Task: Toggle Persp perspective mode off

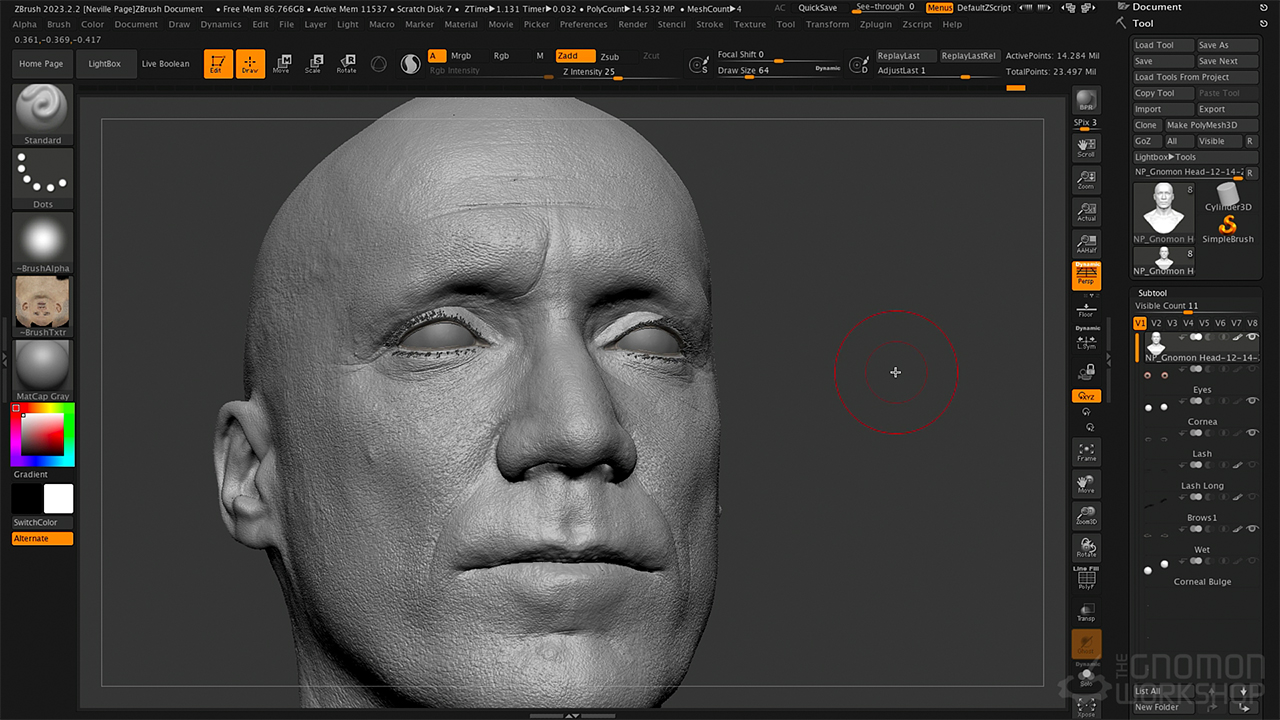Action: [1086, 276]
